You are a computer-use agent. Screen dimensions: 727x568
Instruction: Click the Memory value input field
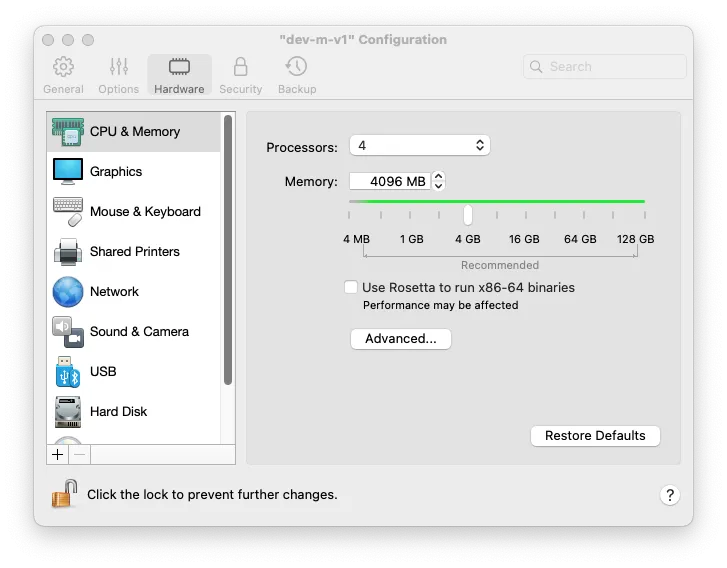coord(390,181)
